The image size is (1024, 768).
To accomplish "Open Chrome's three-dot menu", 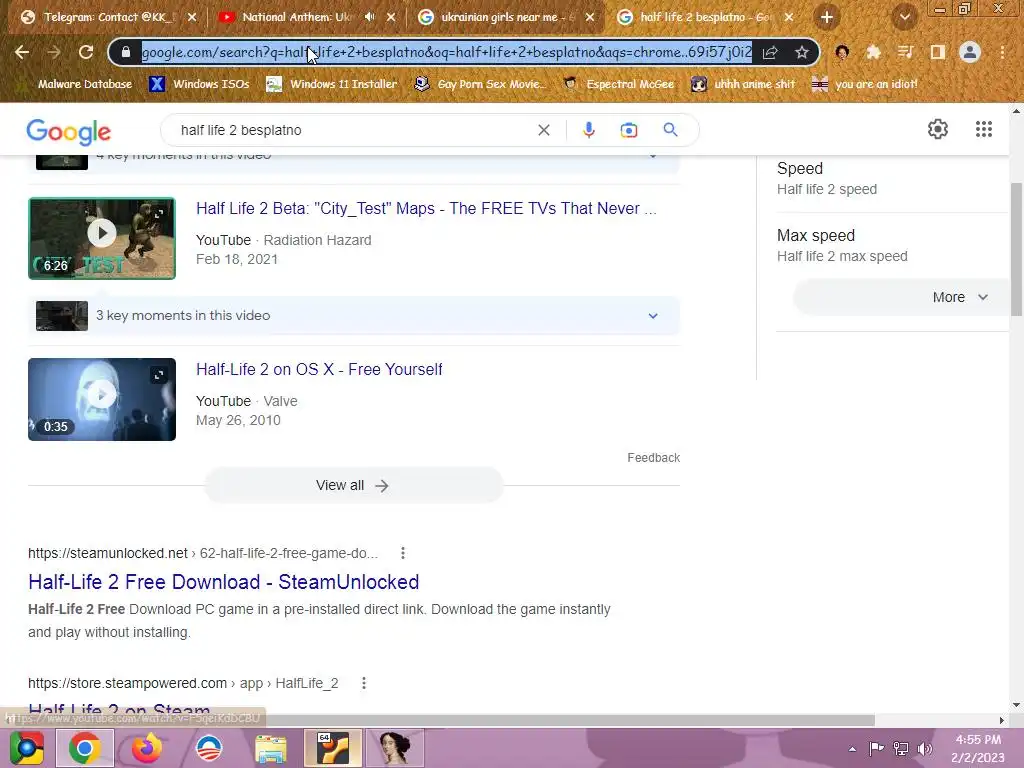I will (1002, 52).
